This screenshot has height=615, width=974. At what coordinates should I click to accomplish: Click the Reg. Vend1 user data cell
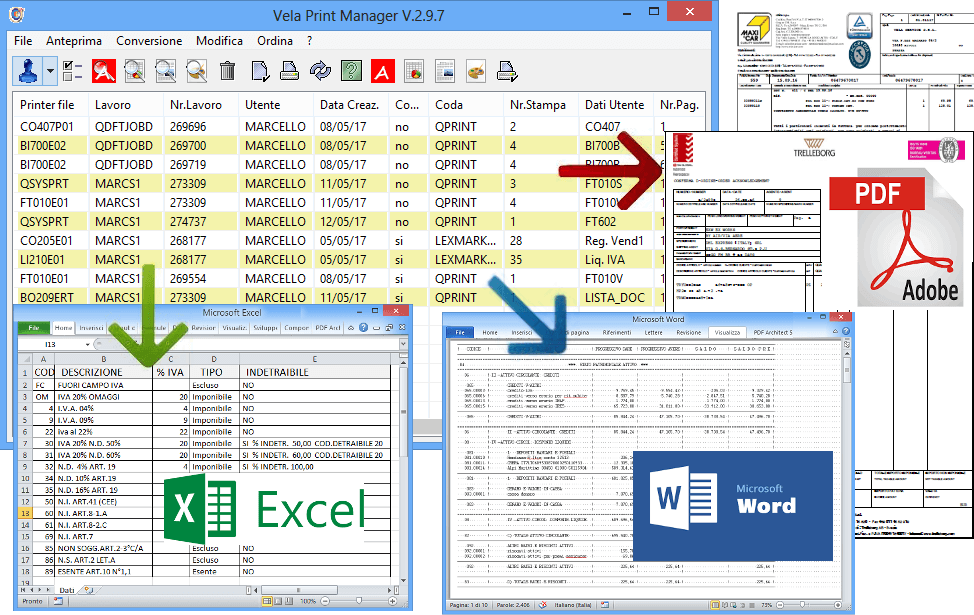pyautogui.click(x=614, y=240)
